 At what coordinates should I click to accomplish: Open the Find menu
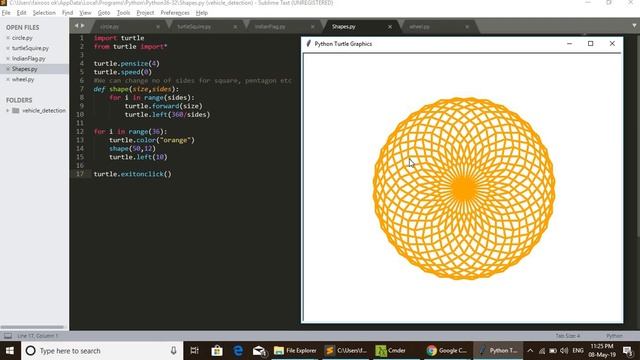point(67,13)
